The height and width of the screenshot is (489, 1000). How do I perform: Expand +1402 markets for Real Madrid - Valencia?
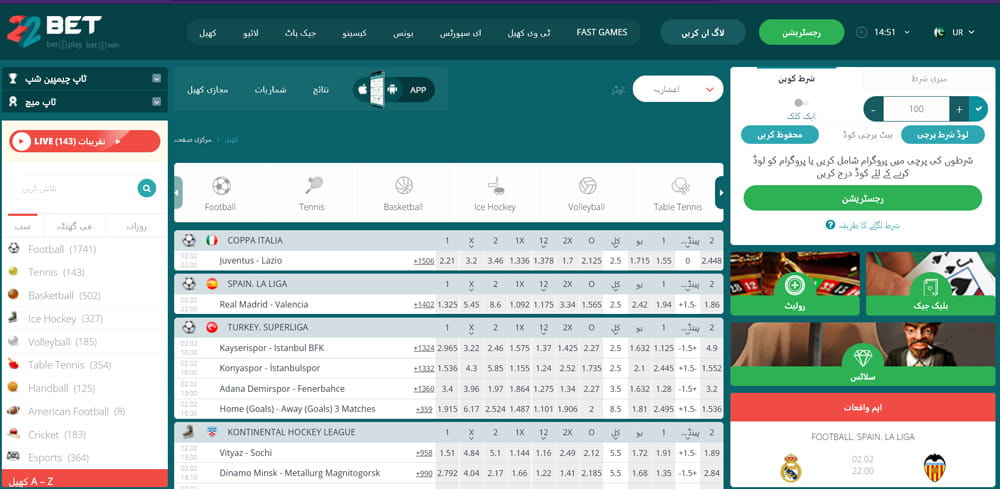423,305
